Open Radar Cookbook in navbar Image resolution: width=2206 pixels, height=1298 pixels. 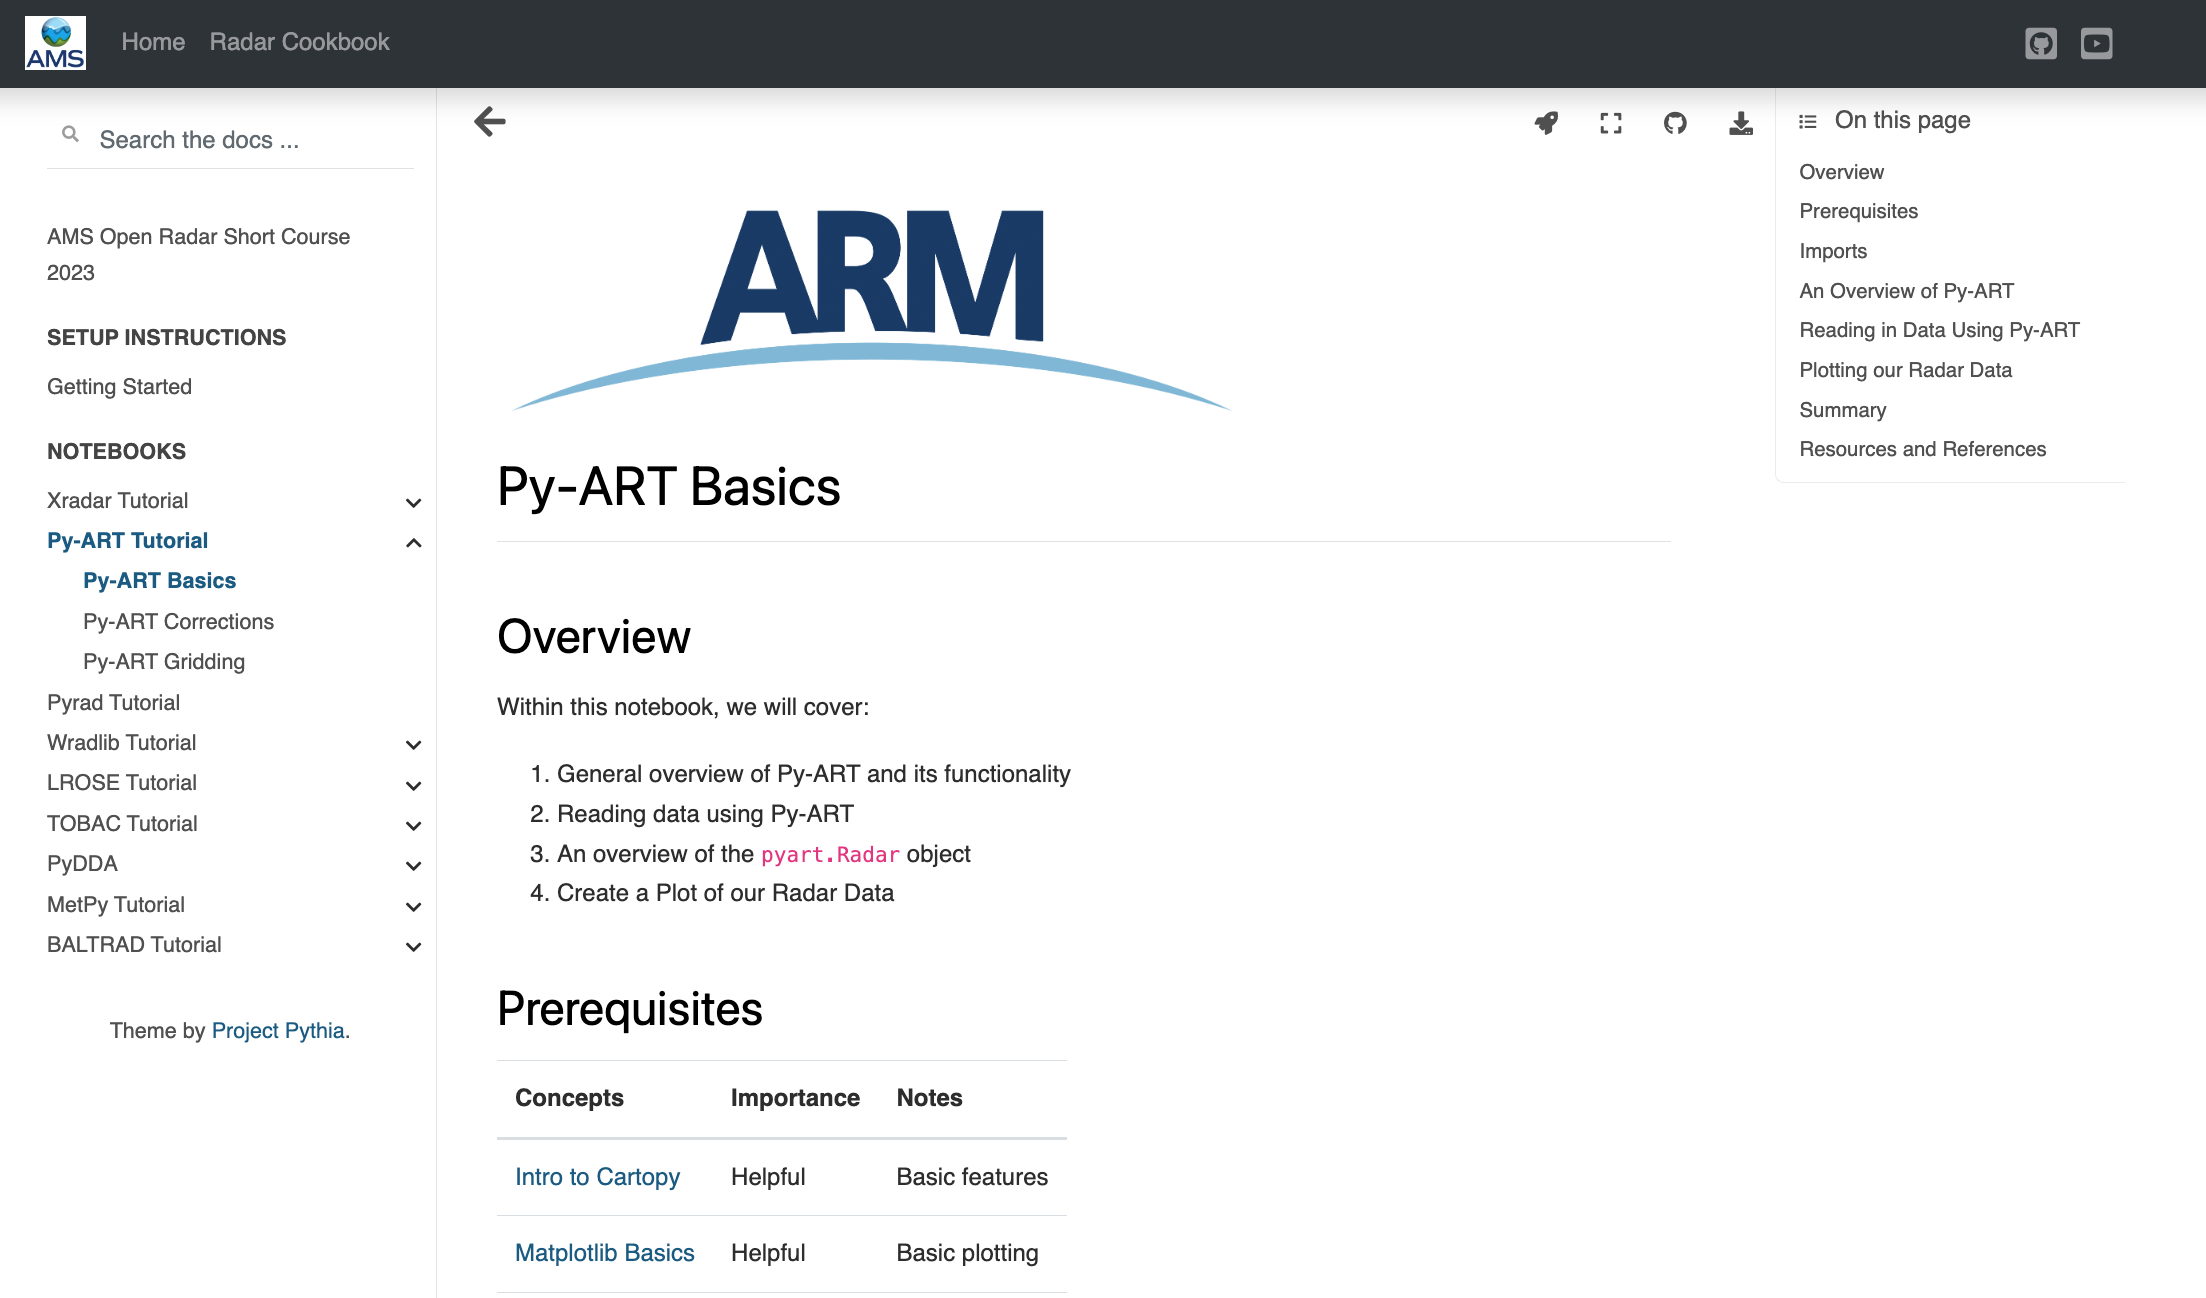click(x=299, y=42)
